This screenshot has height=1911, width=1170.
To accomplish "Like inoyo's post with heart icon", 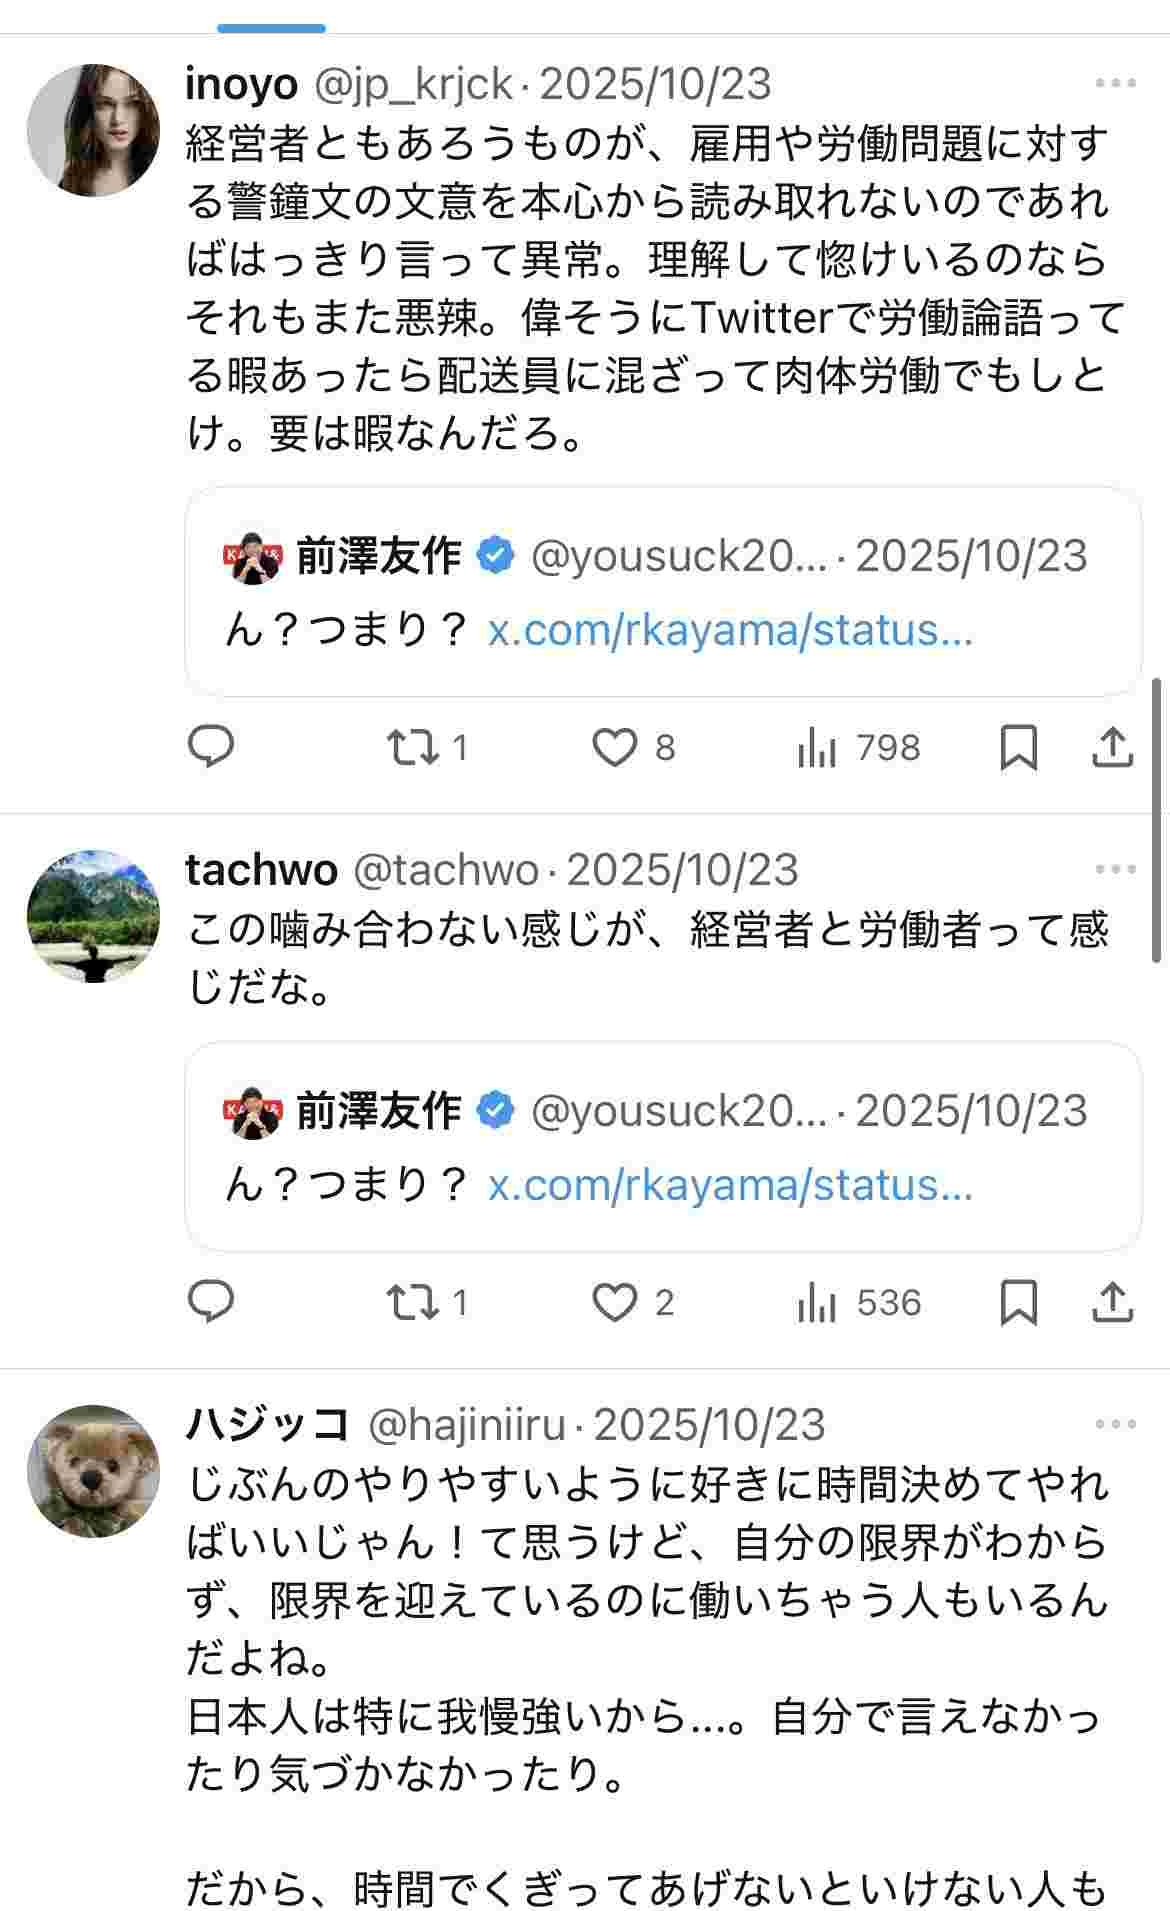I will click(614, 747).
